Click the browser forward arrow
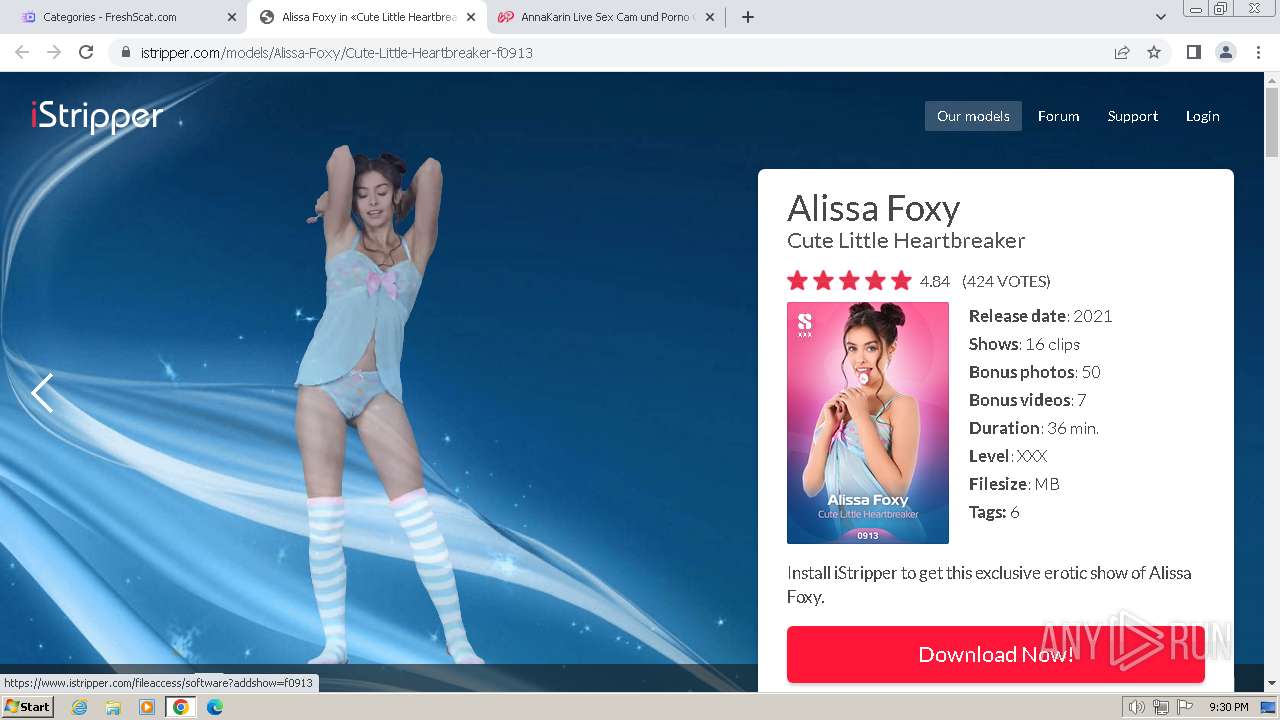 coord(54,52)
